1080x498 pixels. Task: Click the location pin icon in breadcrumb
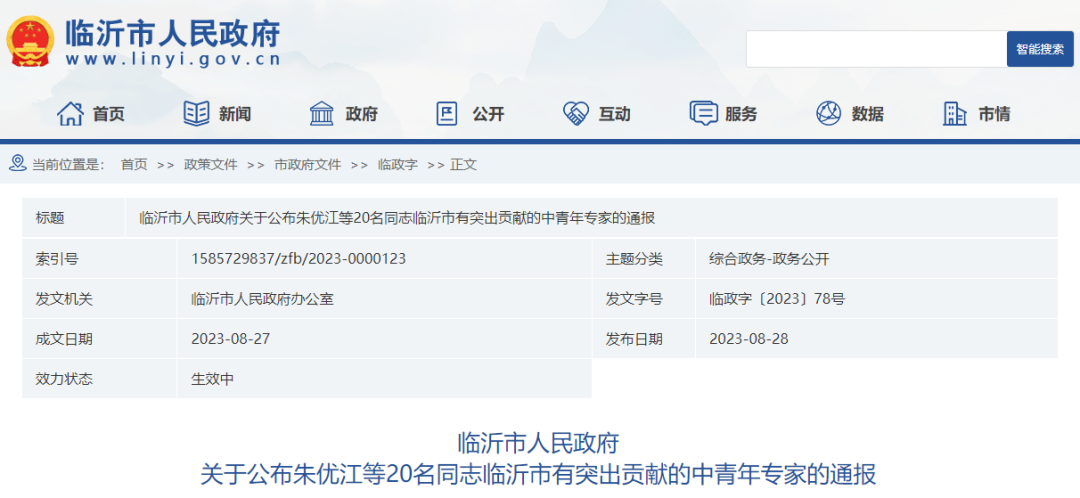coord(18,164)
